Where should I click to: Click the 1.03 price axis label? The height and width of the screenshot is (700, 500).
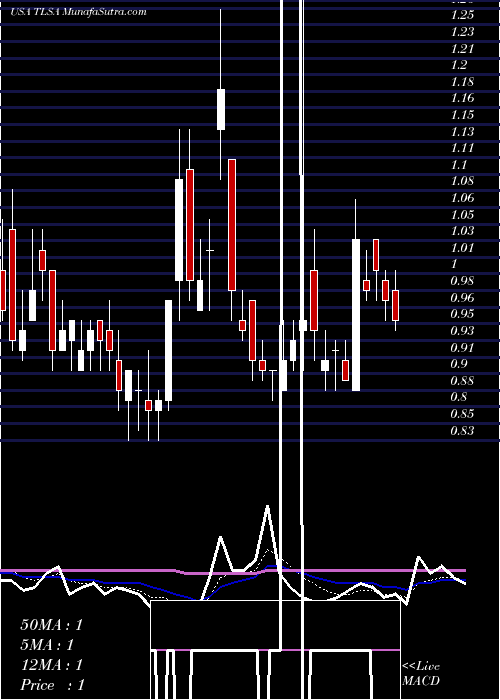[462, 231]
